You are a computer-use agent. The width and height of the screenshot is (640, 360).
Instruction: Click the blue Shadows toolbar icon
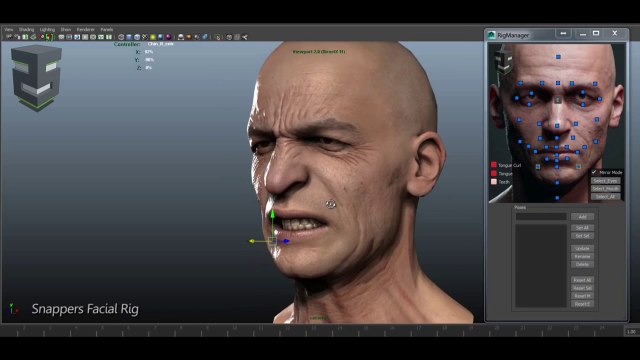[x=160, y=37]
